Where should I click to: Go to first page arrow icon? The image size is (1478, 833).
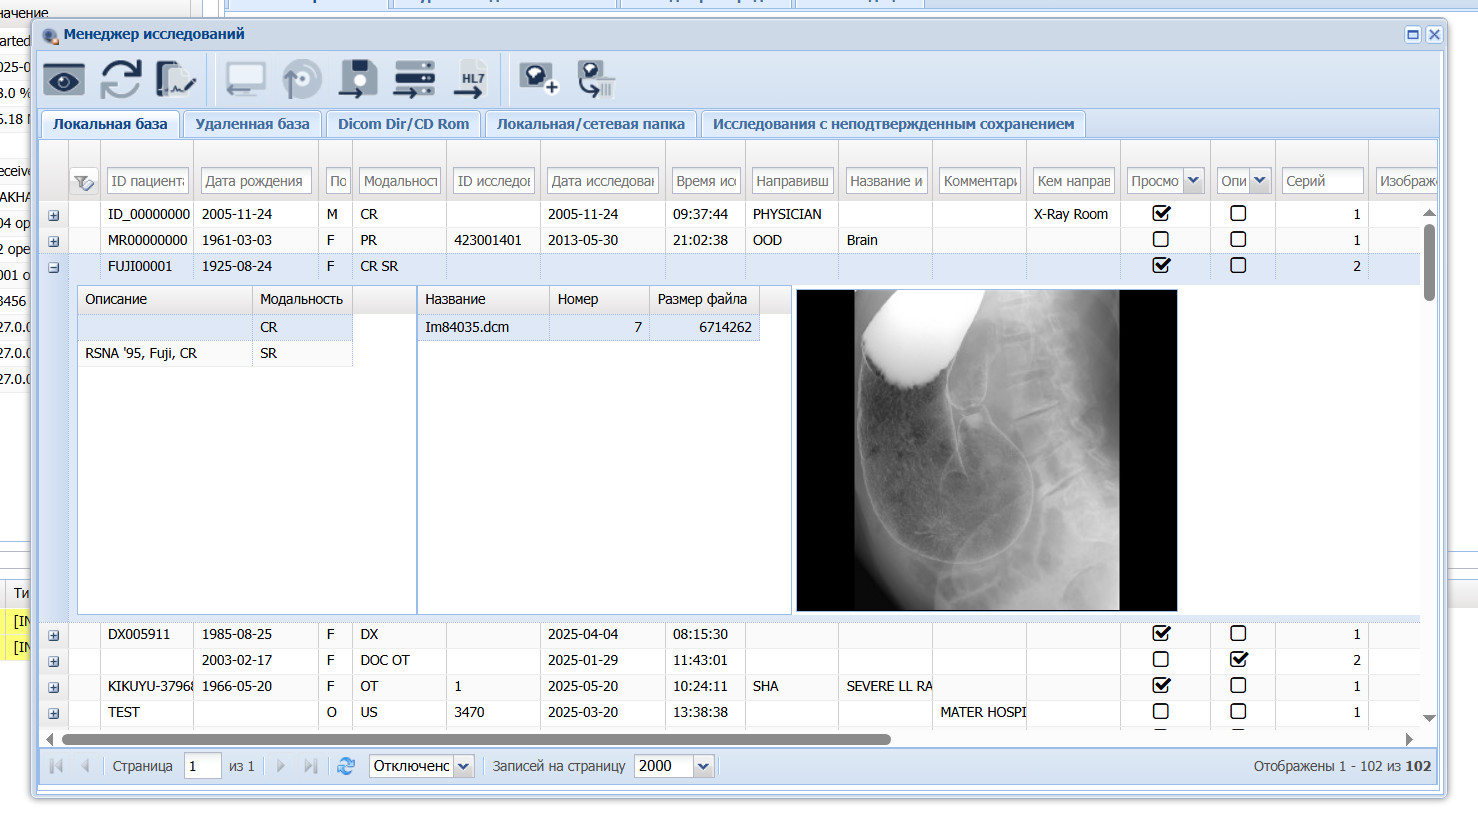[56, 766]
